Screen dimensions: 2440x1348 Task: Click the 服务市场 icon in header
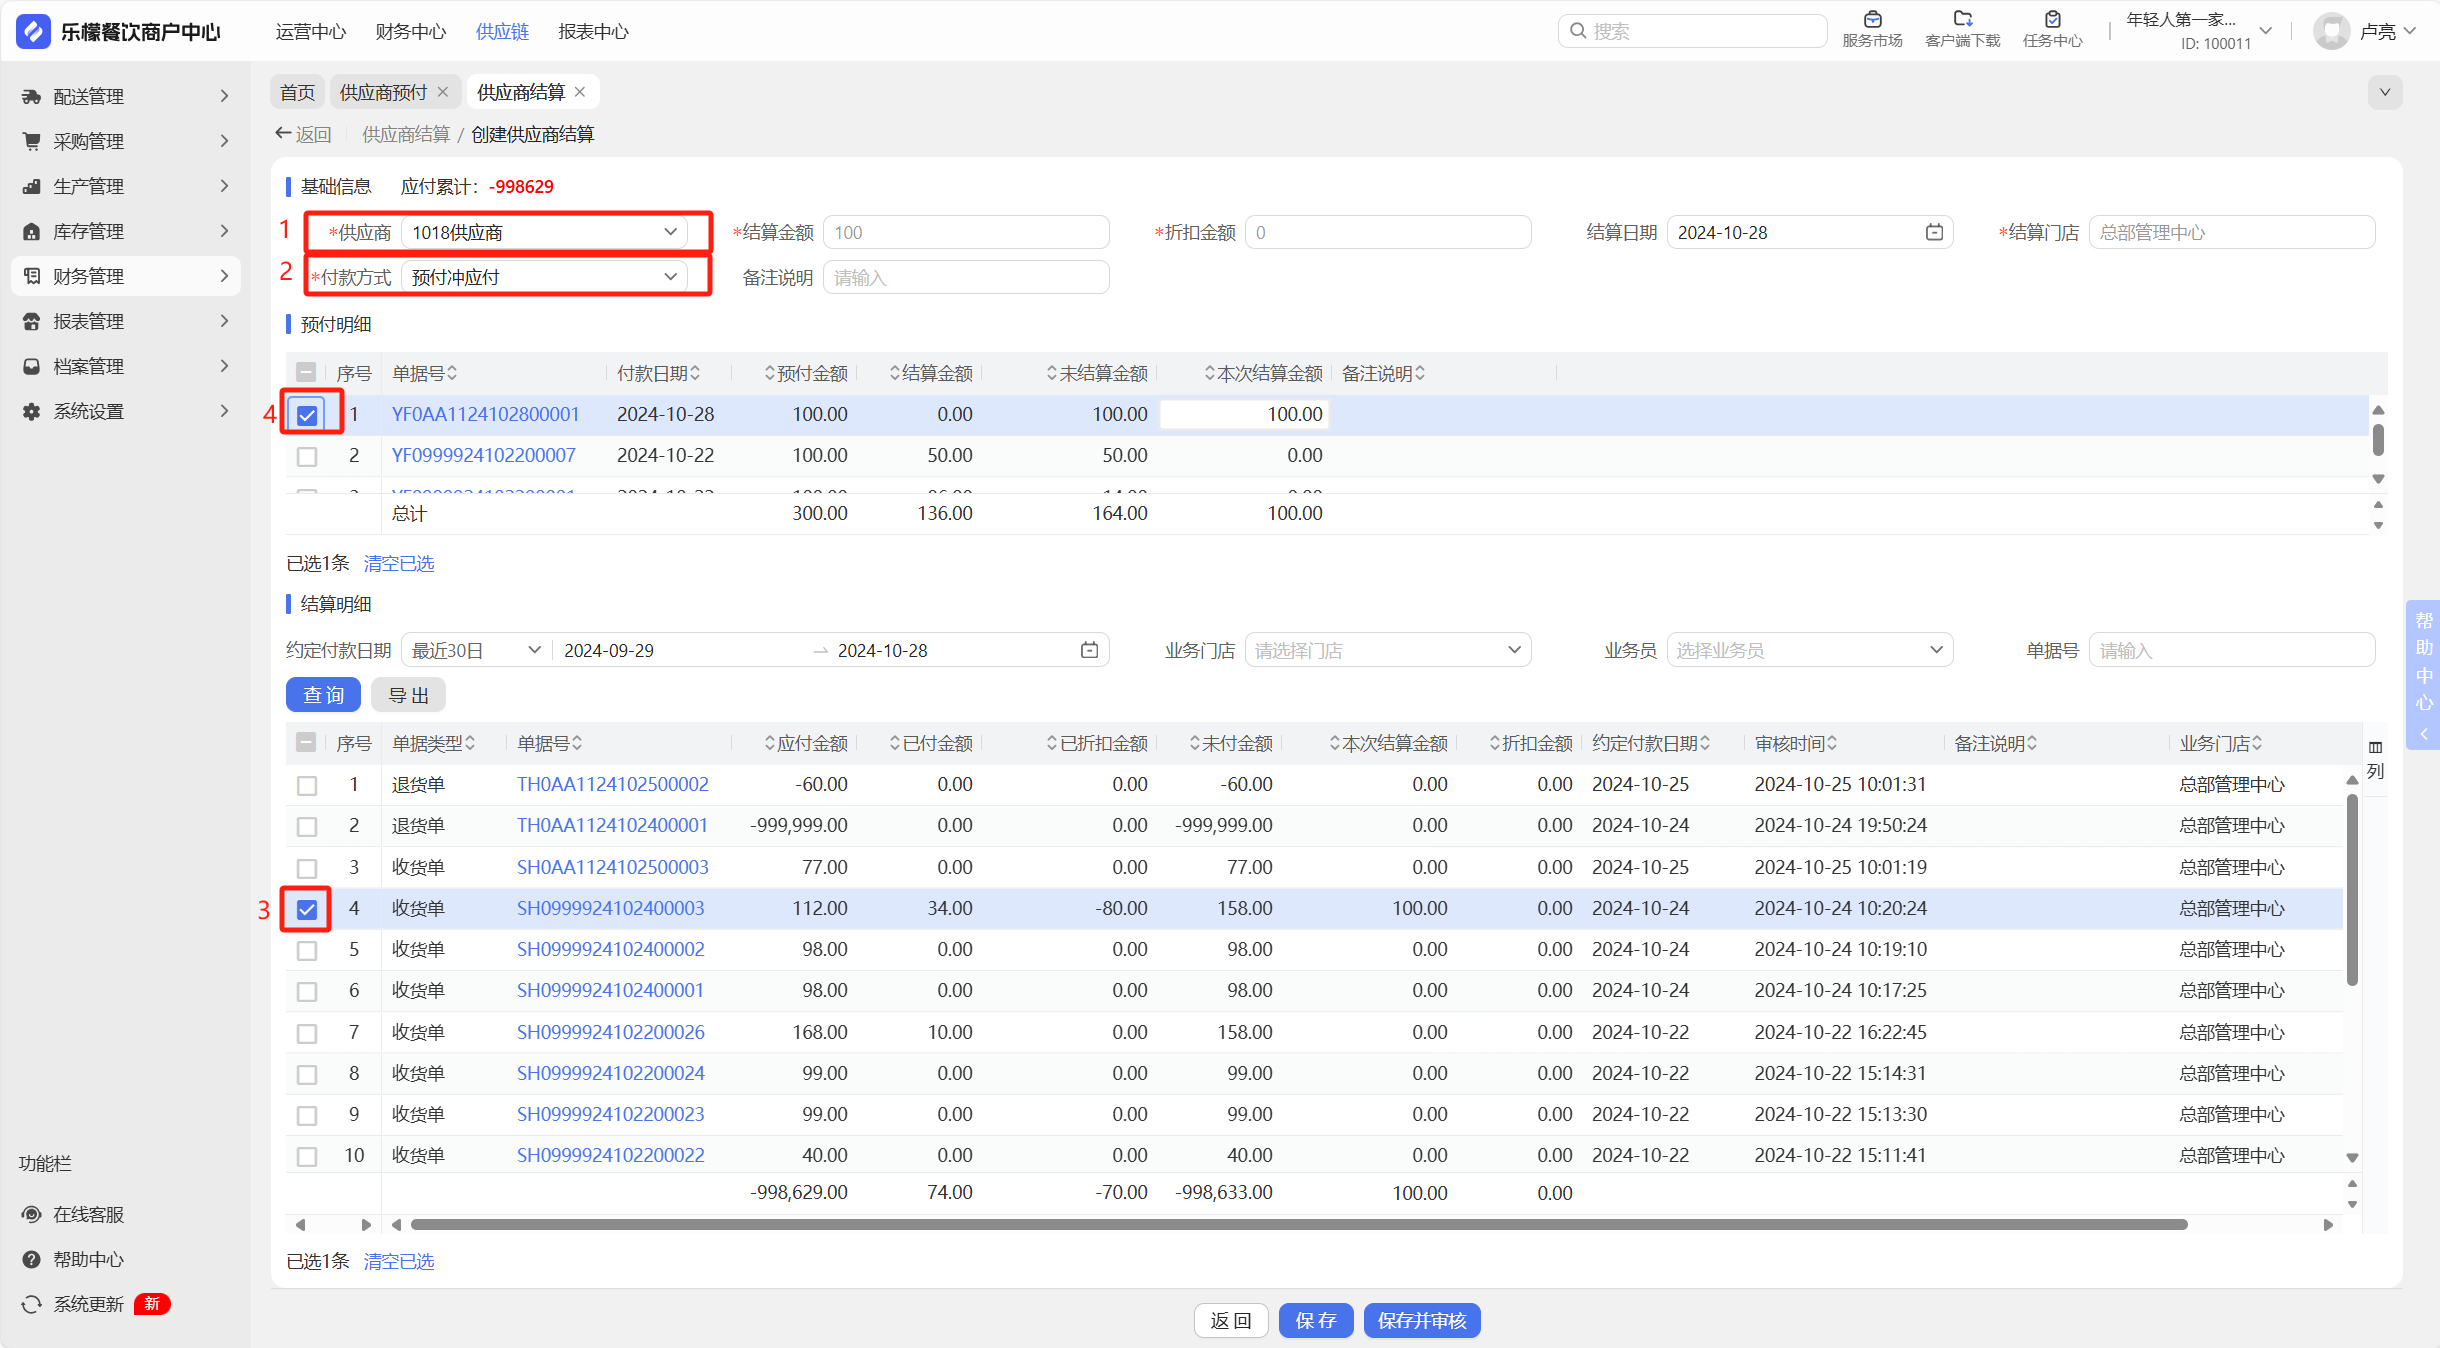1872,20
